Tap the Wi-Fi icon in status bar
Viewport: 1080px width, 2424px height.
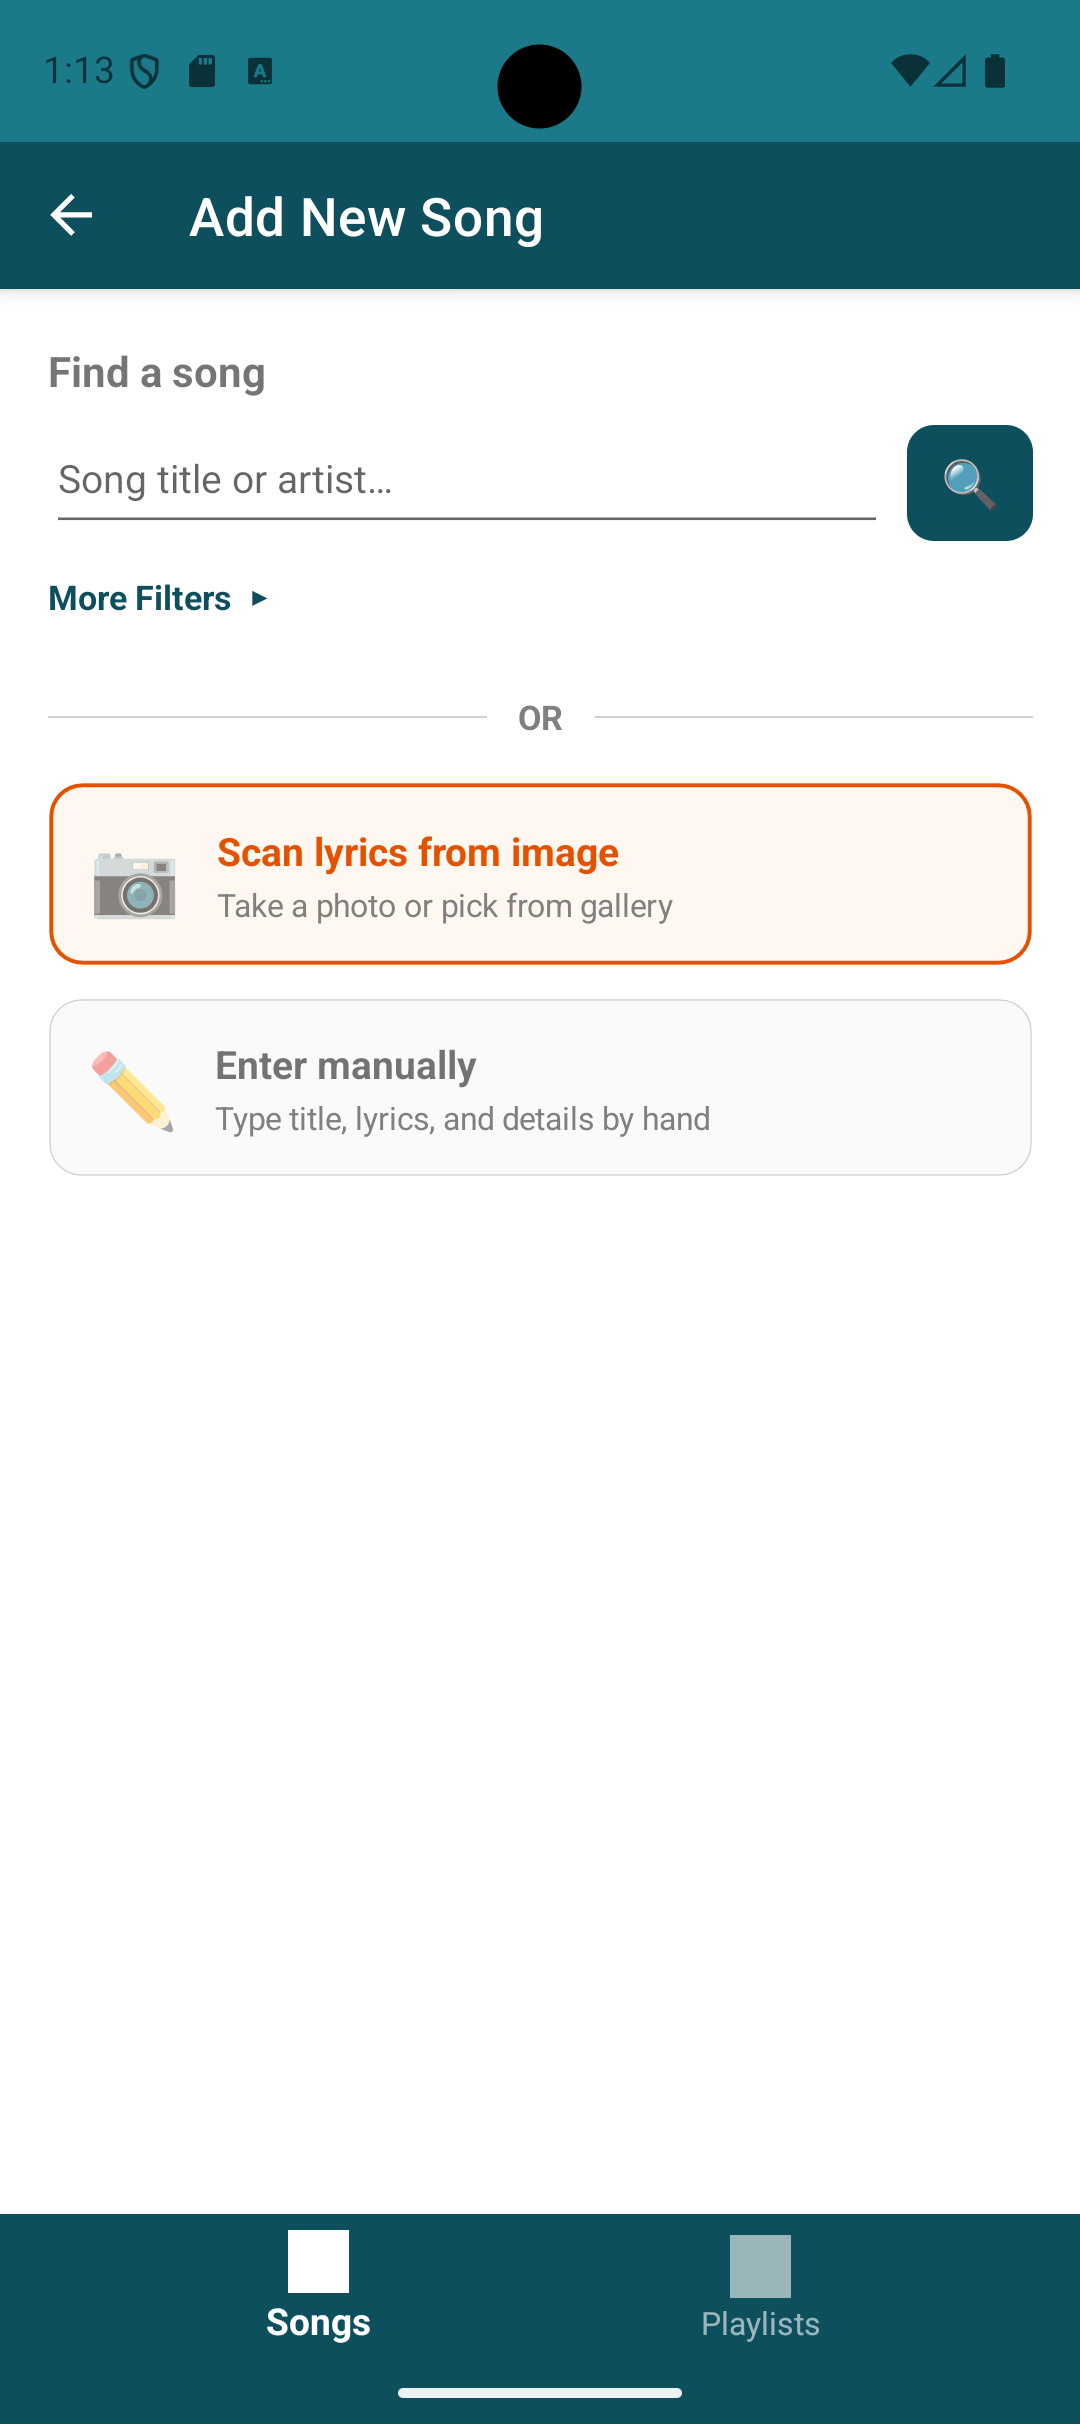click(x=909, y=71)
